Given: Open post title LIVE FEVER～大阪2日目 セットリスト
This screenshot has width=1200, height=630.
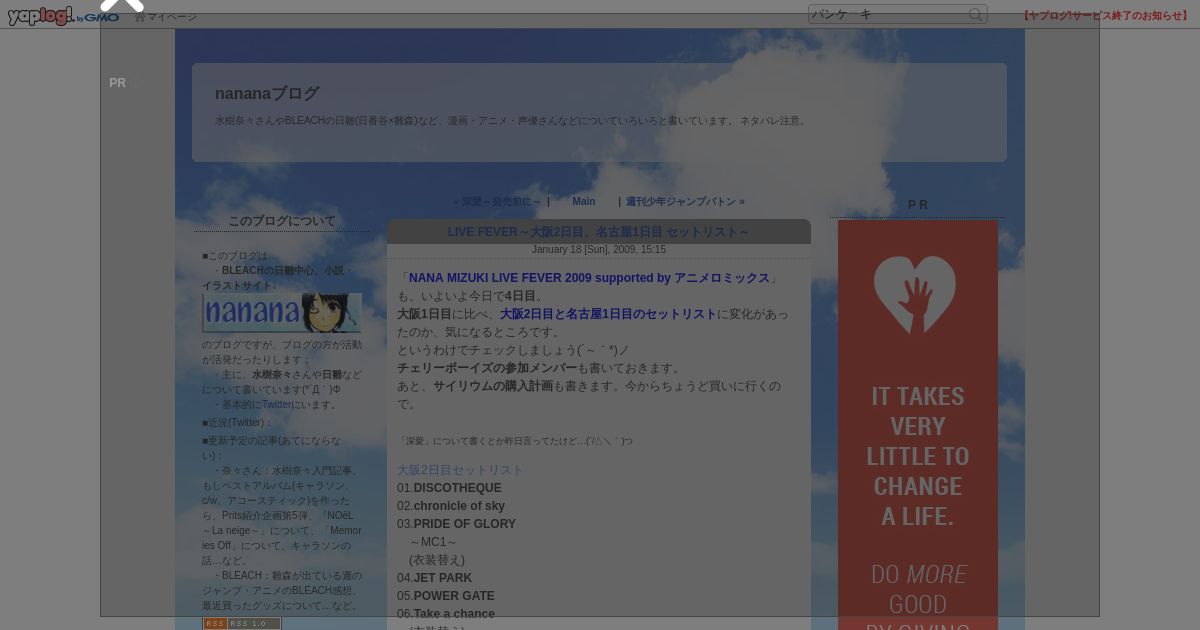Looking at the screenshot, I should [x=598, y=232].
